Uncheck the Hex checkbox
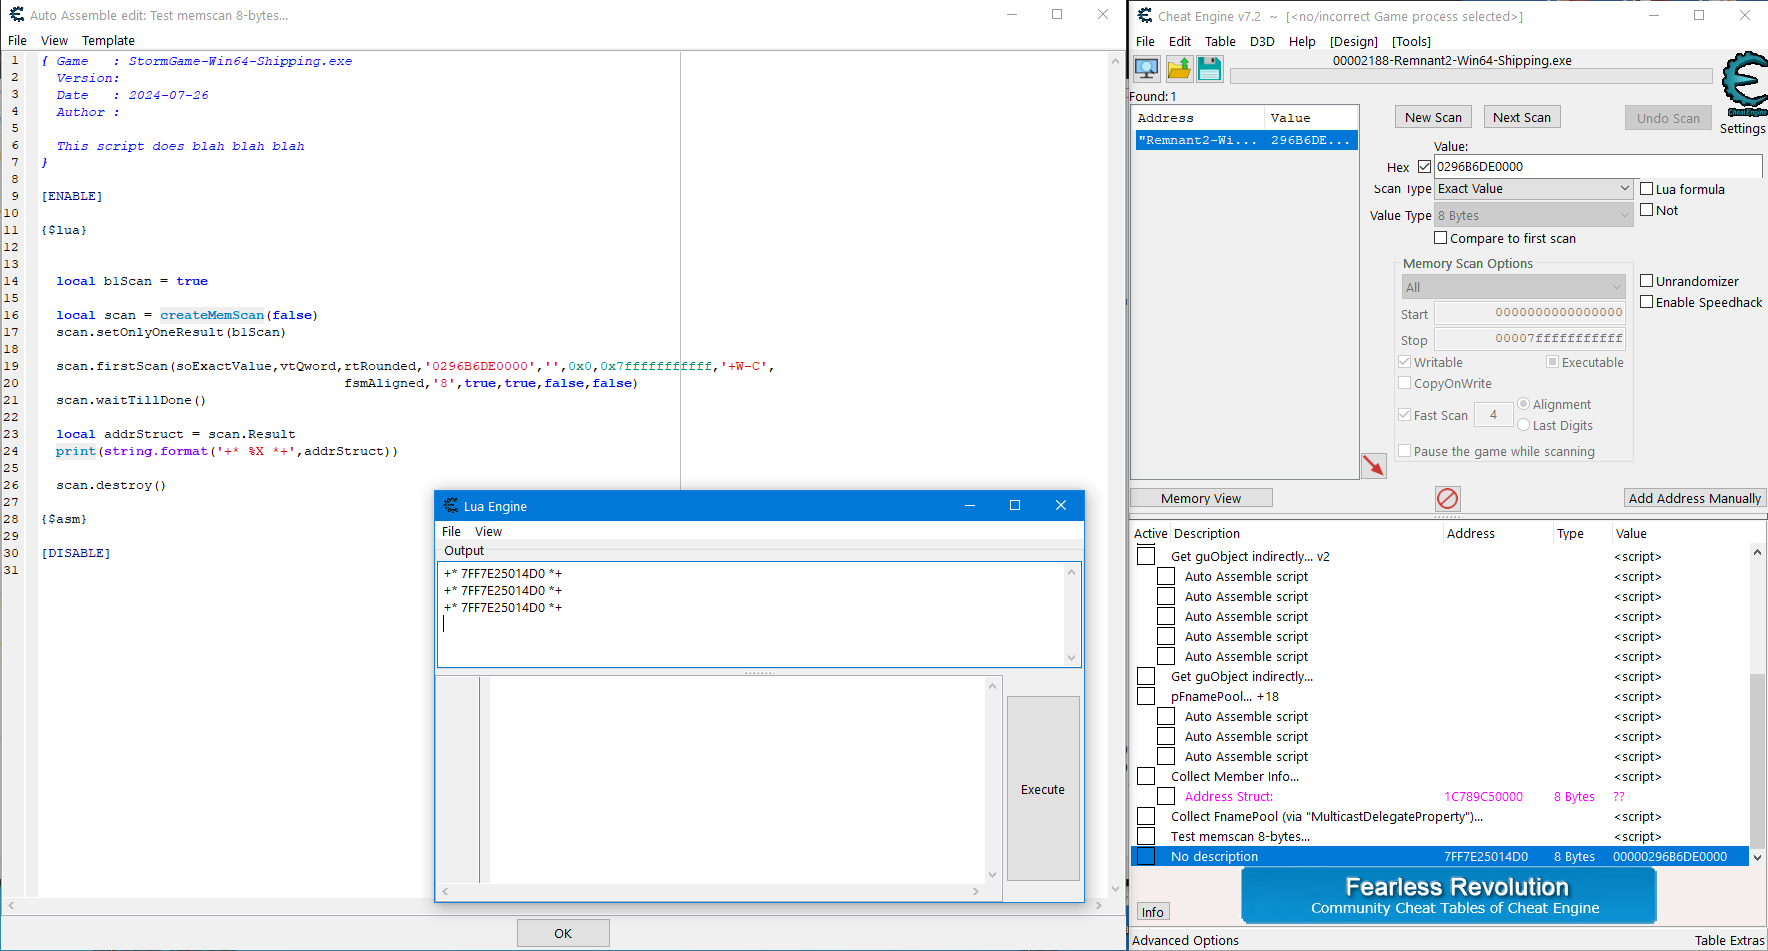This screenshot has width=1768, height=951. [1424, 167]
